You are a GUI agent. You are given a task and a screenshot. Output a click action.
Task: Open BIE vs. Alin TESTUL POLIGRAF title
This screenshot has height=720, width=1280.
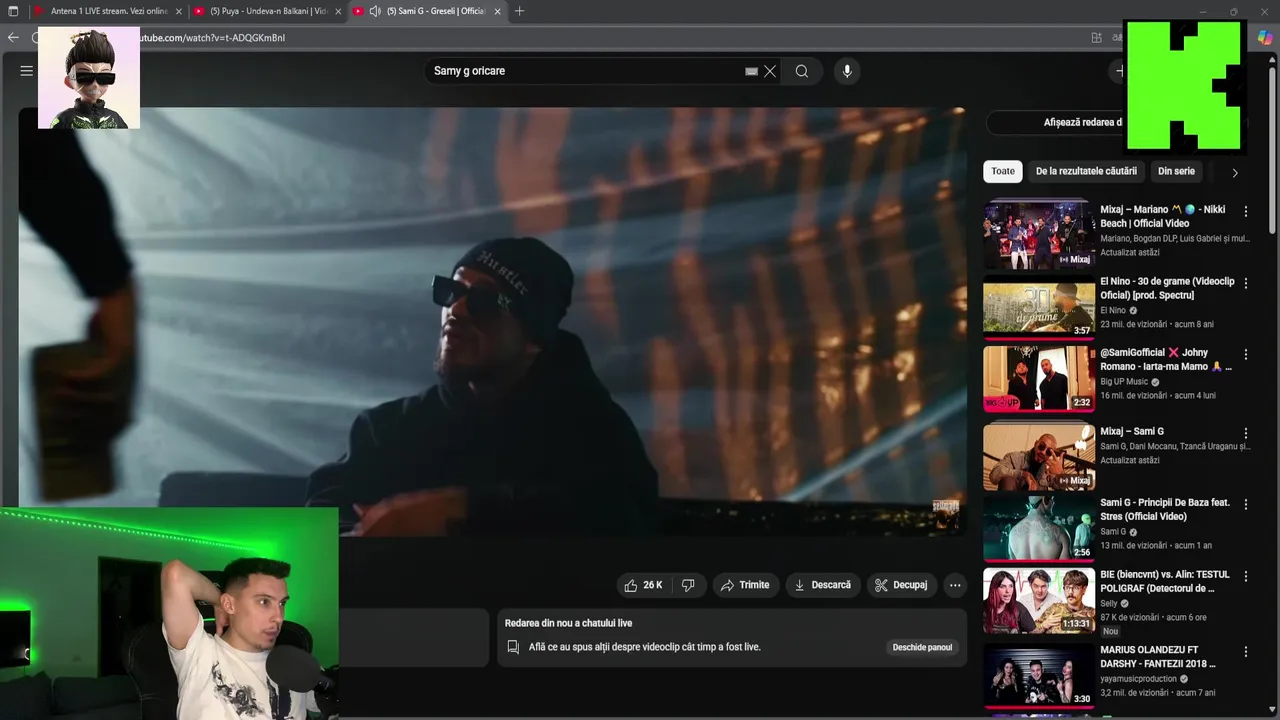1165,581
